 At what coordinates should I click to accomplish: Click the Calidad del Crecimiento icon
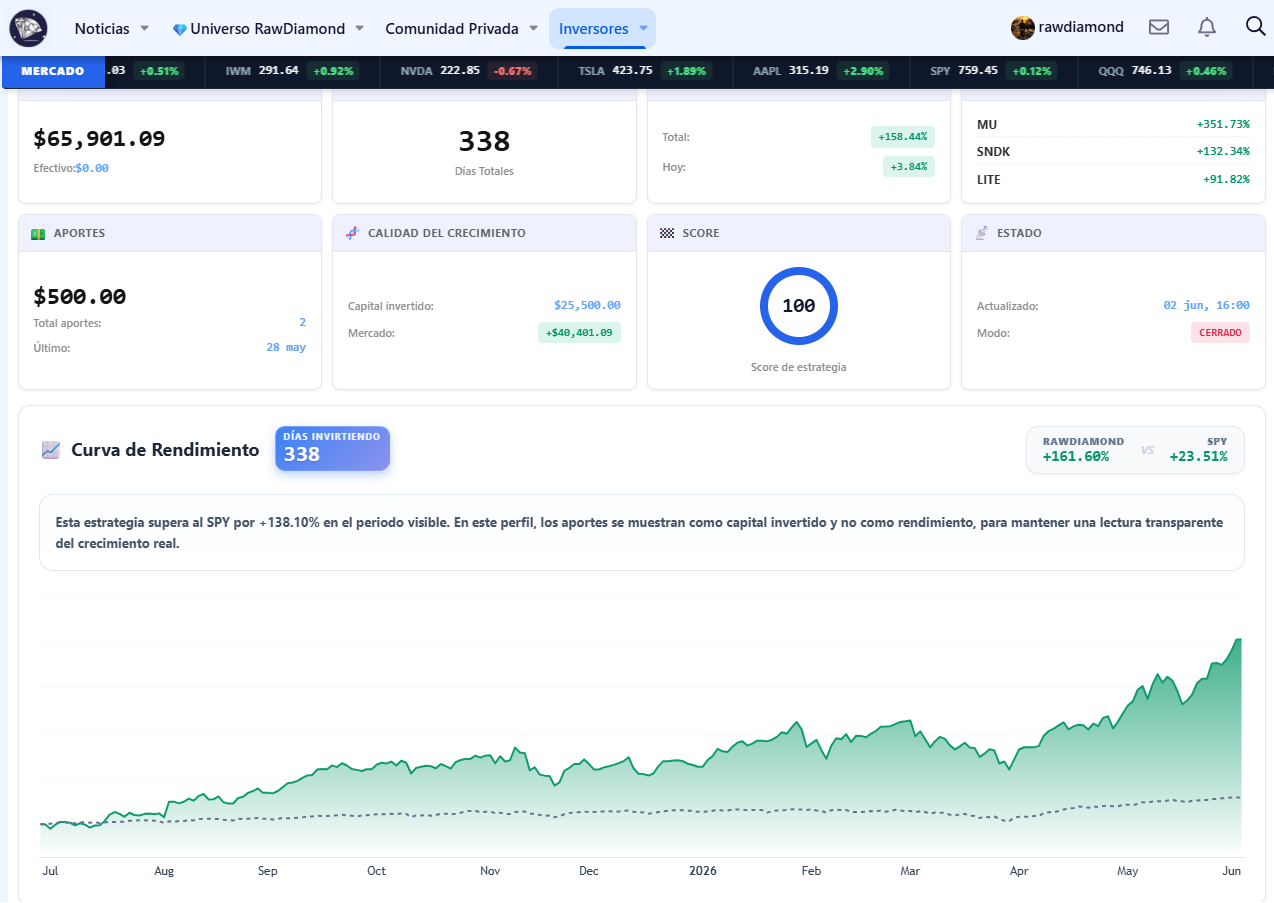pyautogui.click(x=352, y=233)
